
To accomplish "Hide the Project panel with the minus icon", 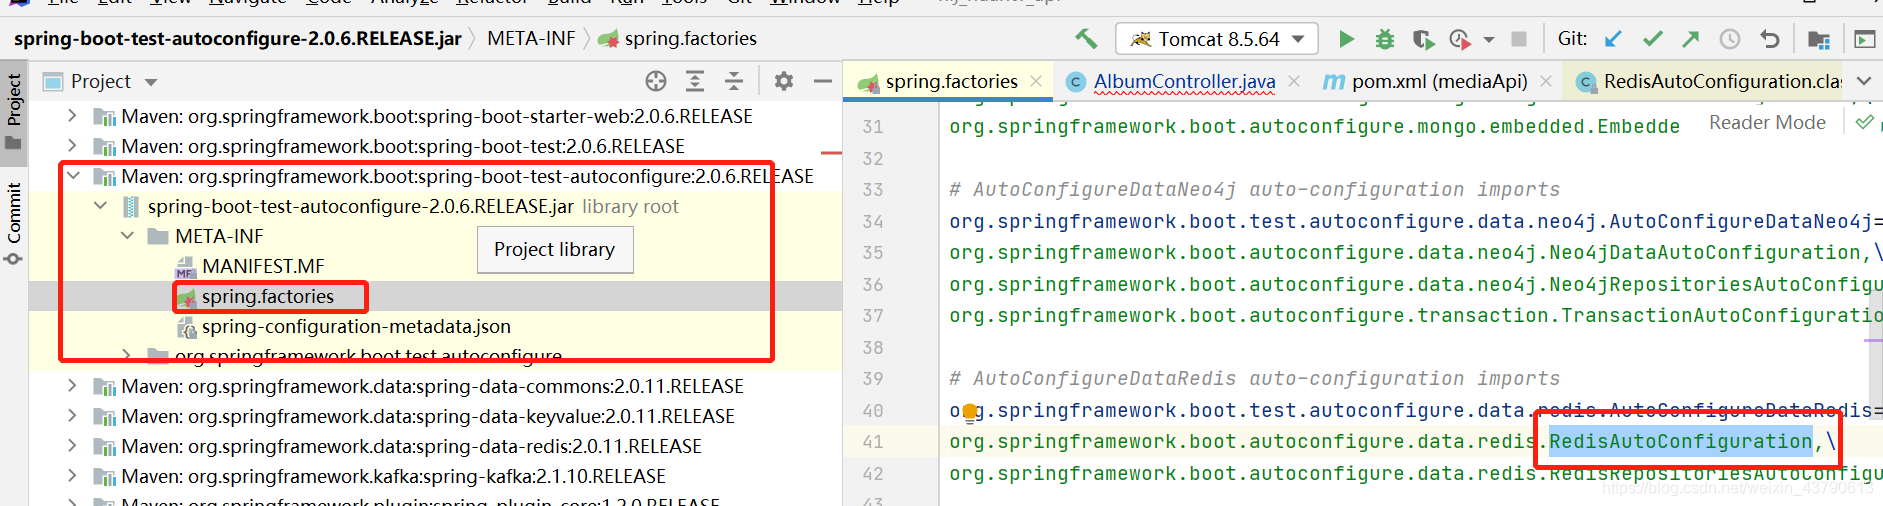I will [x=823, y=81].
